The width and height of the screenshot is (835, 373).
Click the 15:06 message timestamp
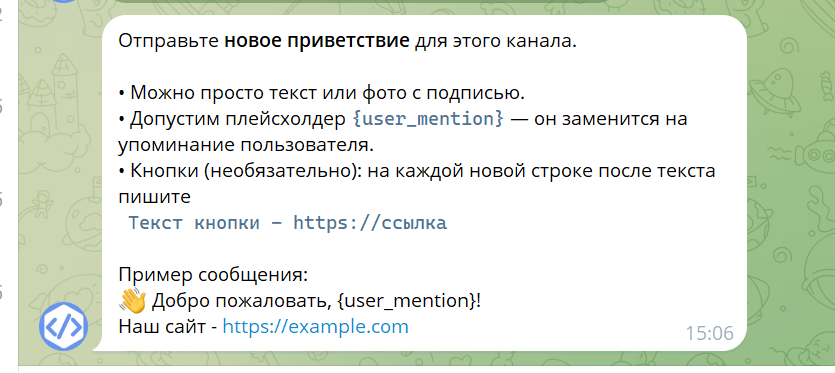pyautogui.click(x=709, y=334)
